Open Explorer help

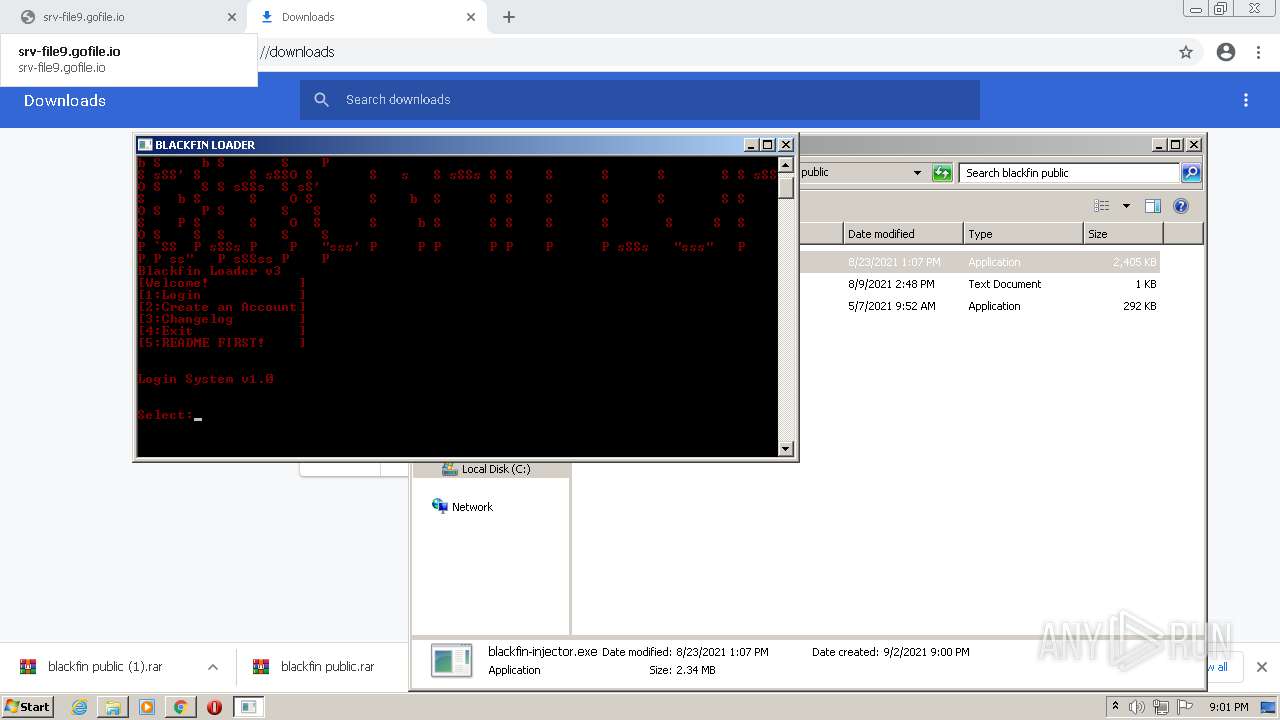click(x=1181, y=206)
